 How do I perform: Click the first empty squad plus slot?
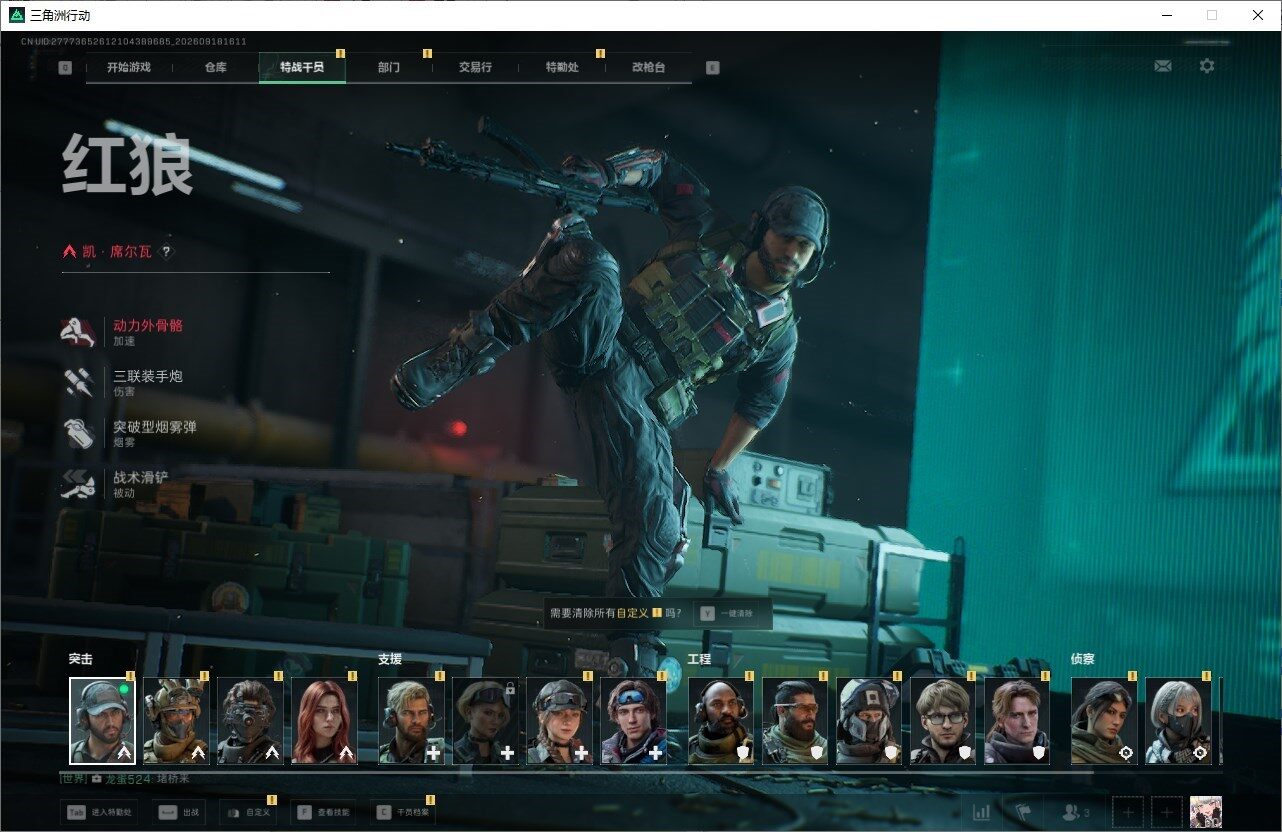click(x=1128, y=812)
